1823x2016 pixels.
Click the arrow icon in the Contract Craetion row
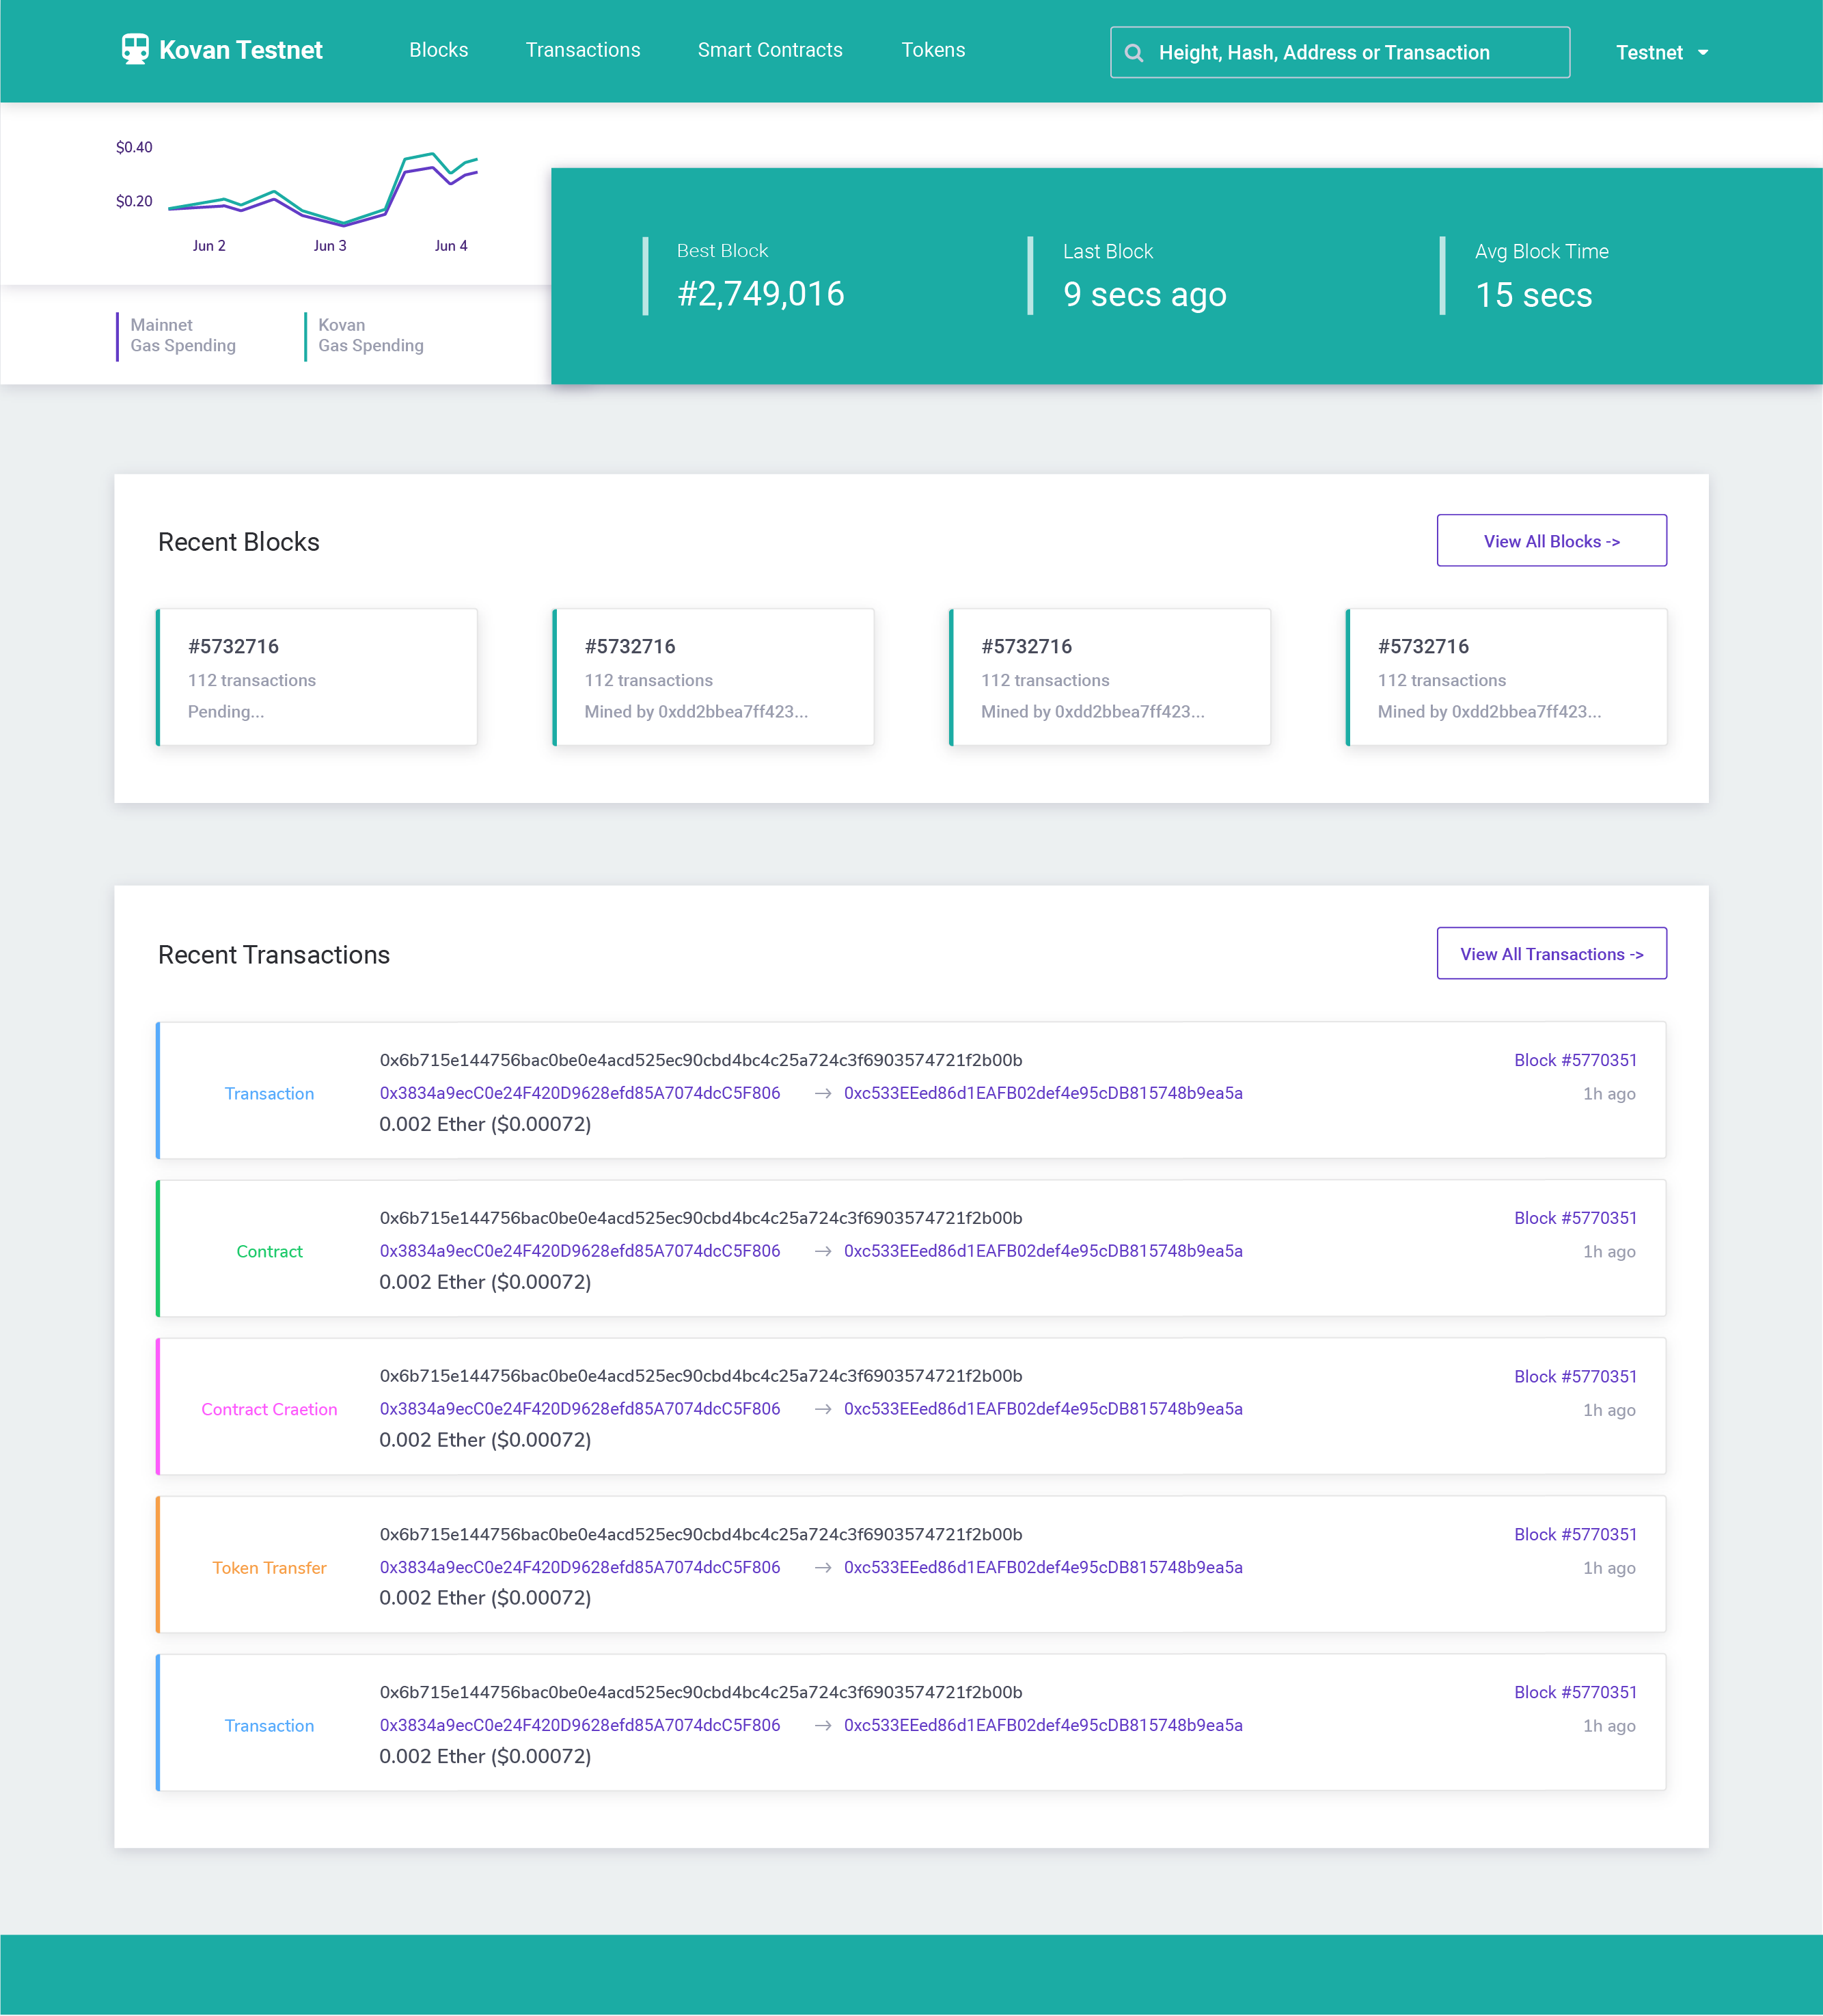click(x=822, y=1408)
